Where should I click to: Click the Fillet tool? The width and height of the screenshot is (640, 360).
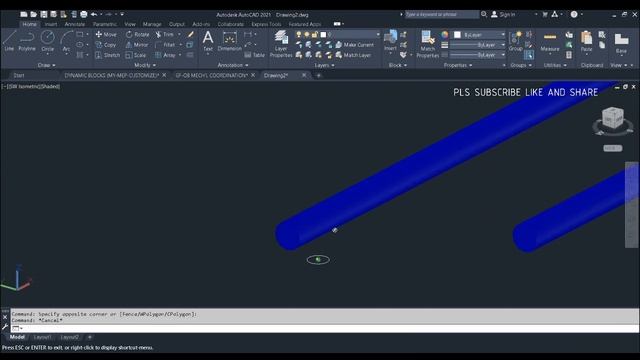(165, 45)
